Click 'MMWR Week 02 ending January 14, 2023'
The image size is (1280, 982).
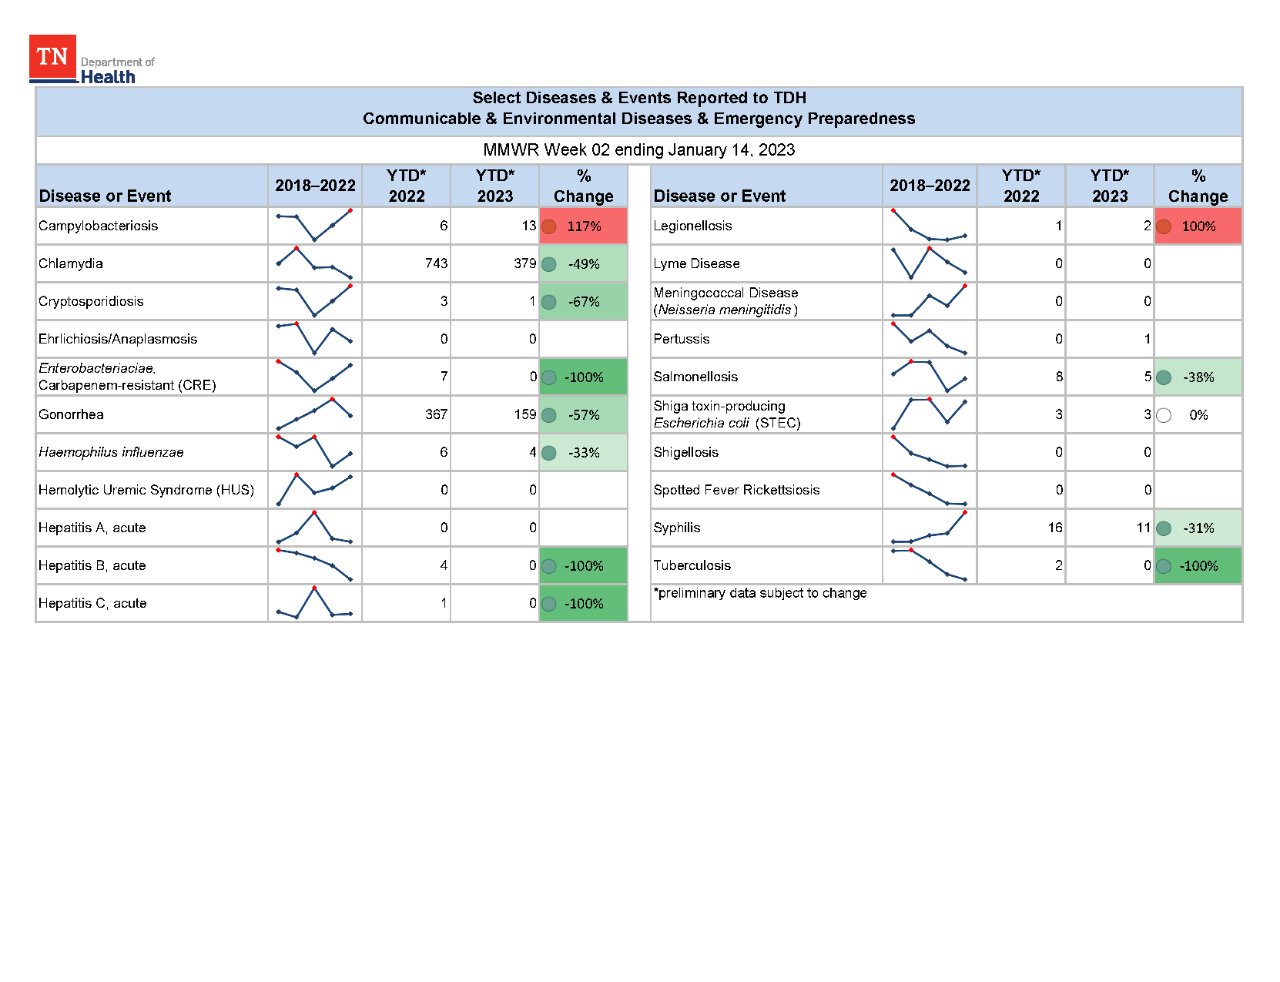tap(639, 150)
